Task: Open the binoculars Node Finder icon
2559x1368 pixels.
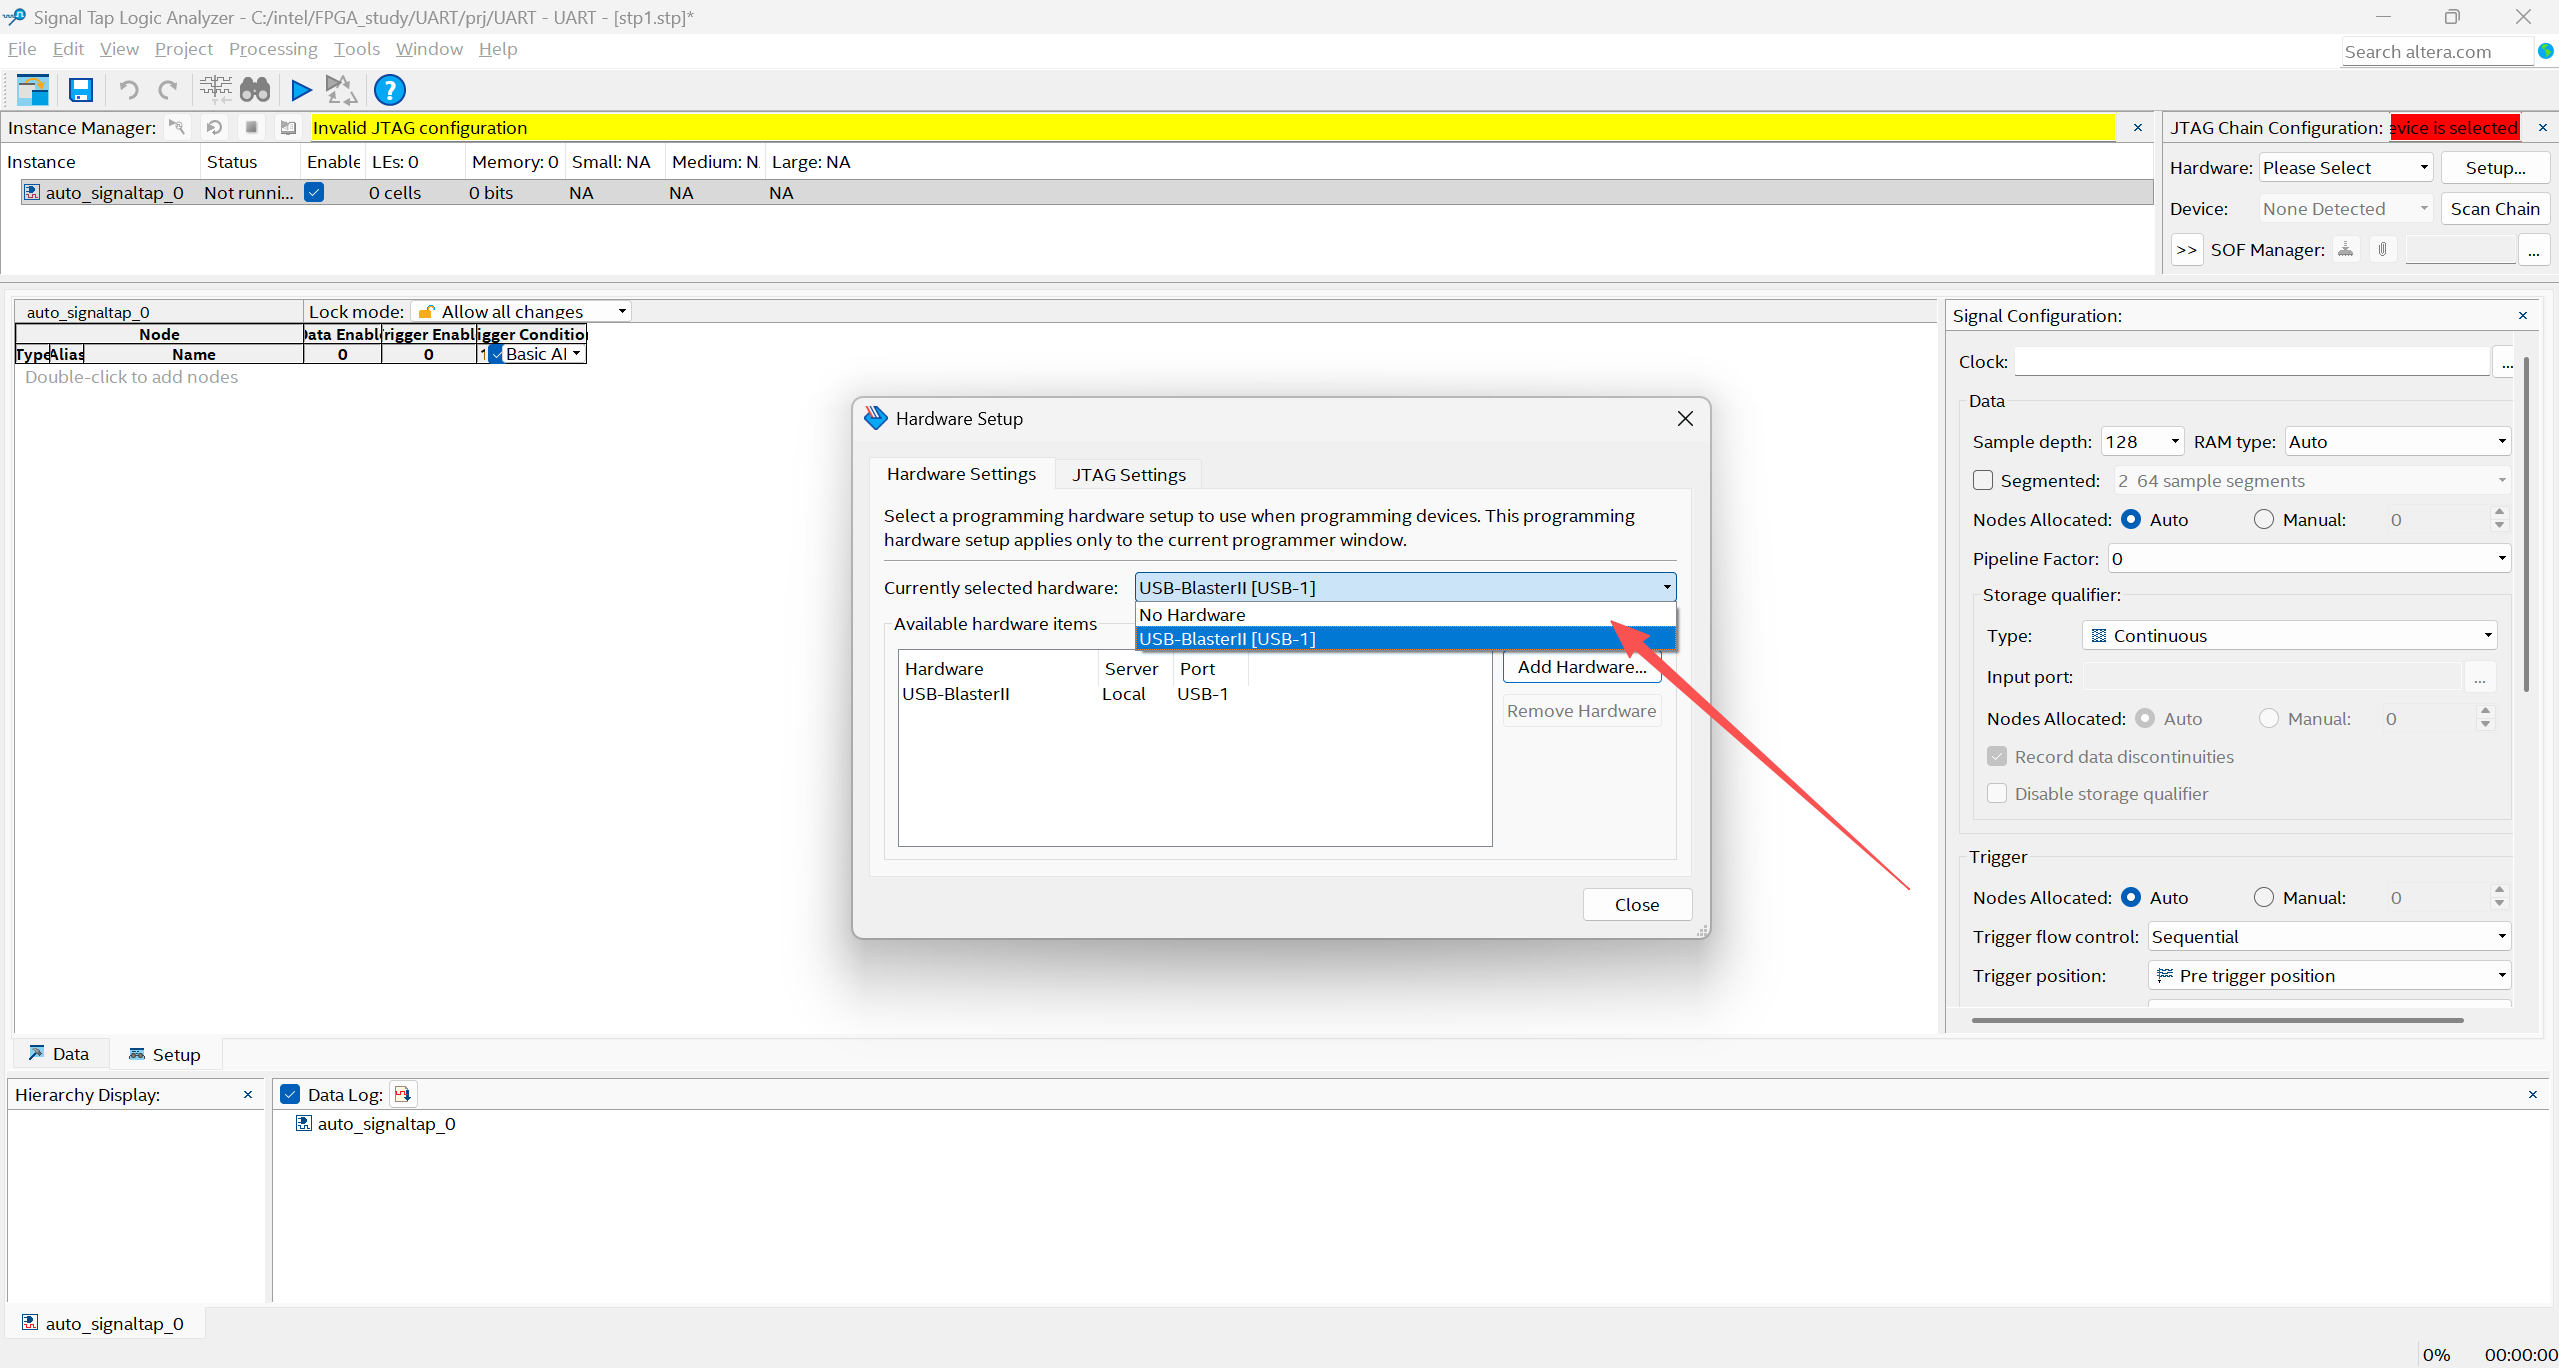Action: coord(255,90)
